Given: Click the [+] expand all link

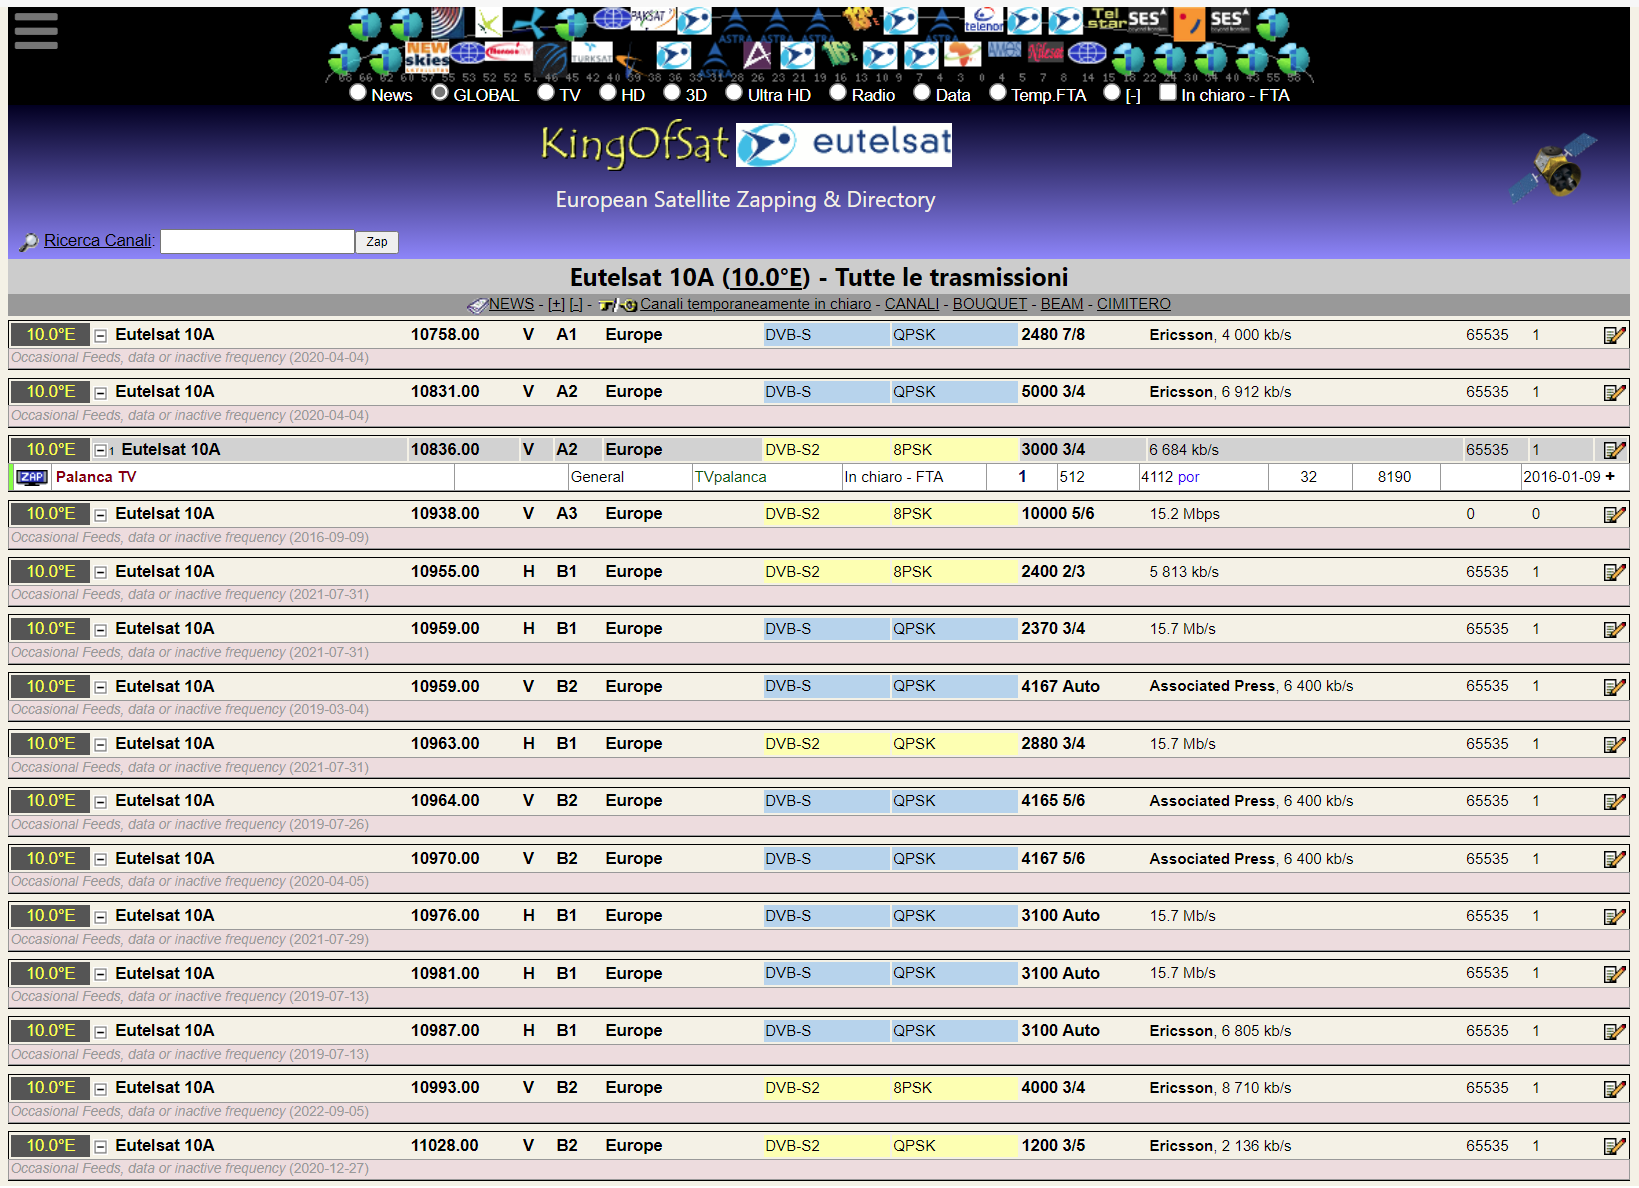Looking at the screenshot, I should (556, 304).
